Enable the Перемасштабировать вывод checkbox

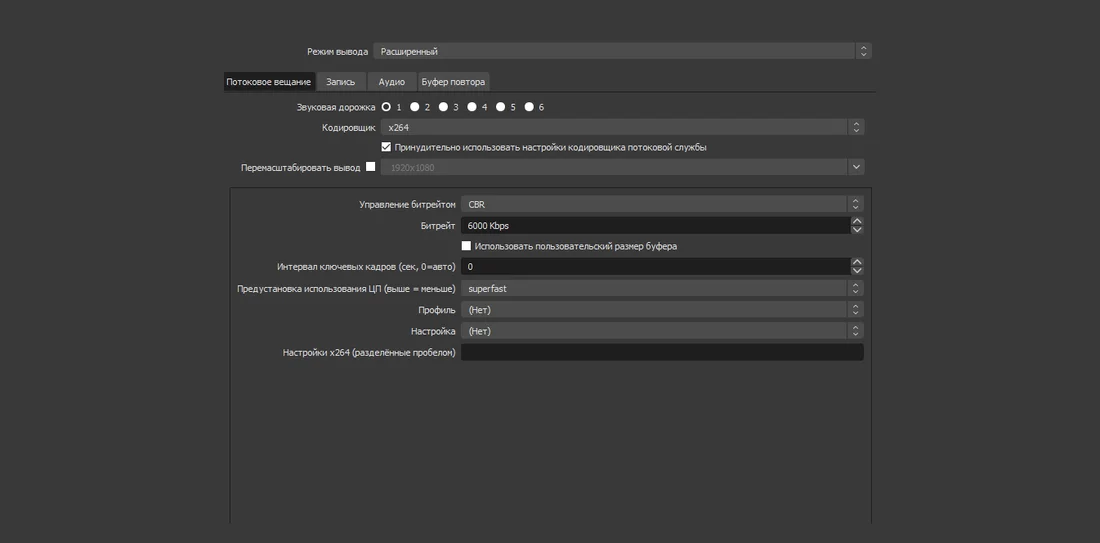click(x=370, y=167)
